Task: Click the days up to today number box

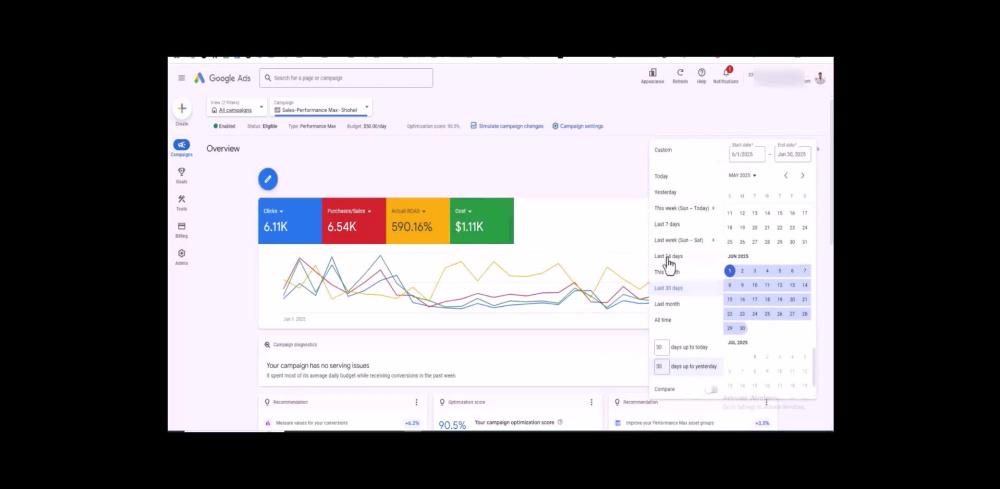Action: pos(661,347)
